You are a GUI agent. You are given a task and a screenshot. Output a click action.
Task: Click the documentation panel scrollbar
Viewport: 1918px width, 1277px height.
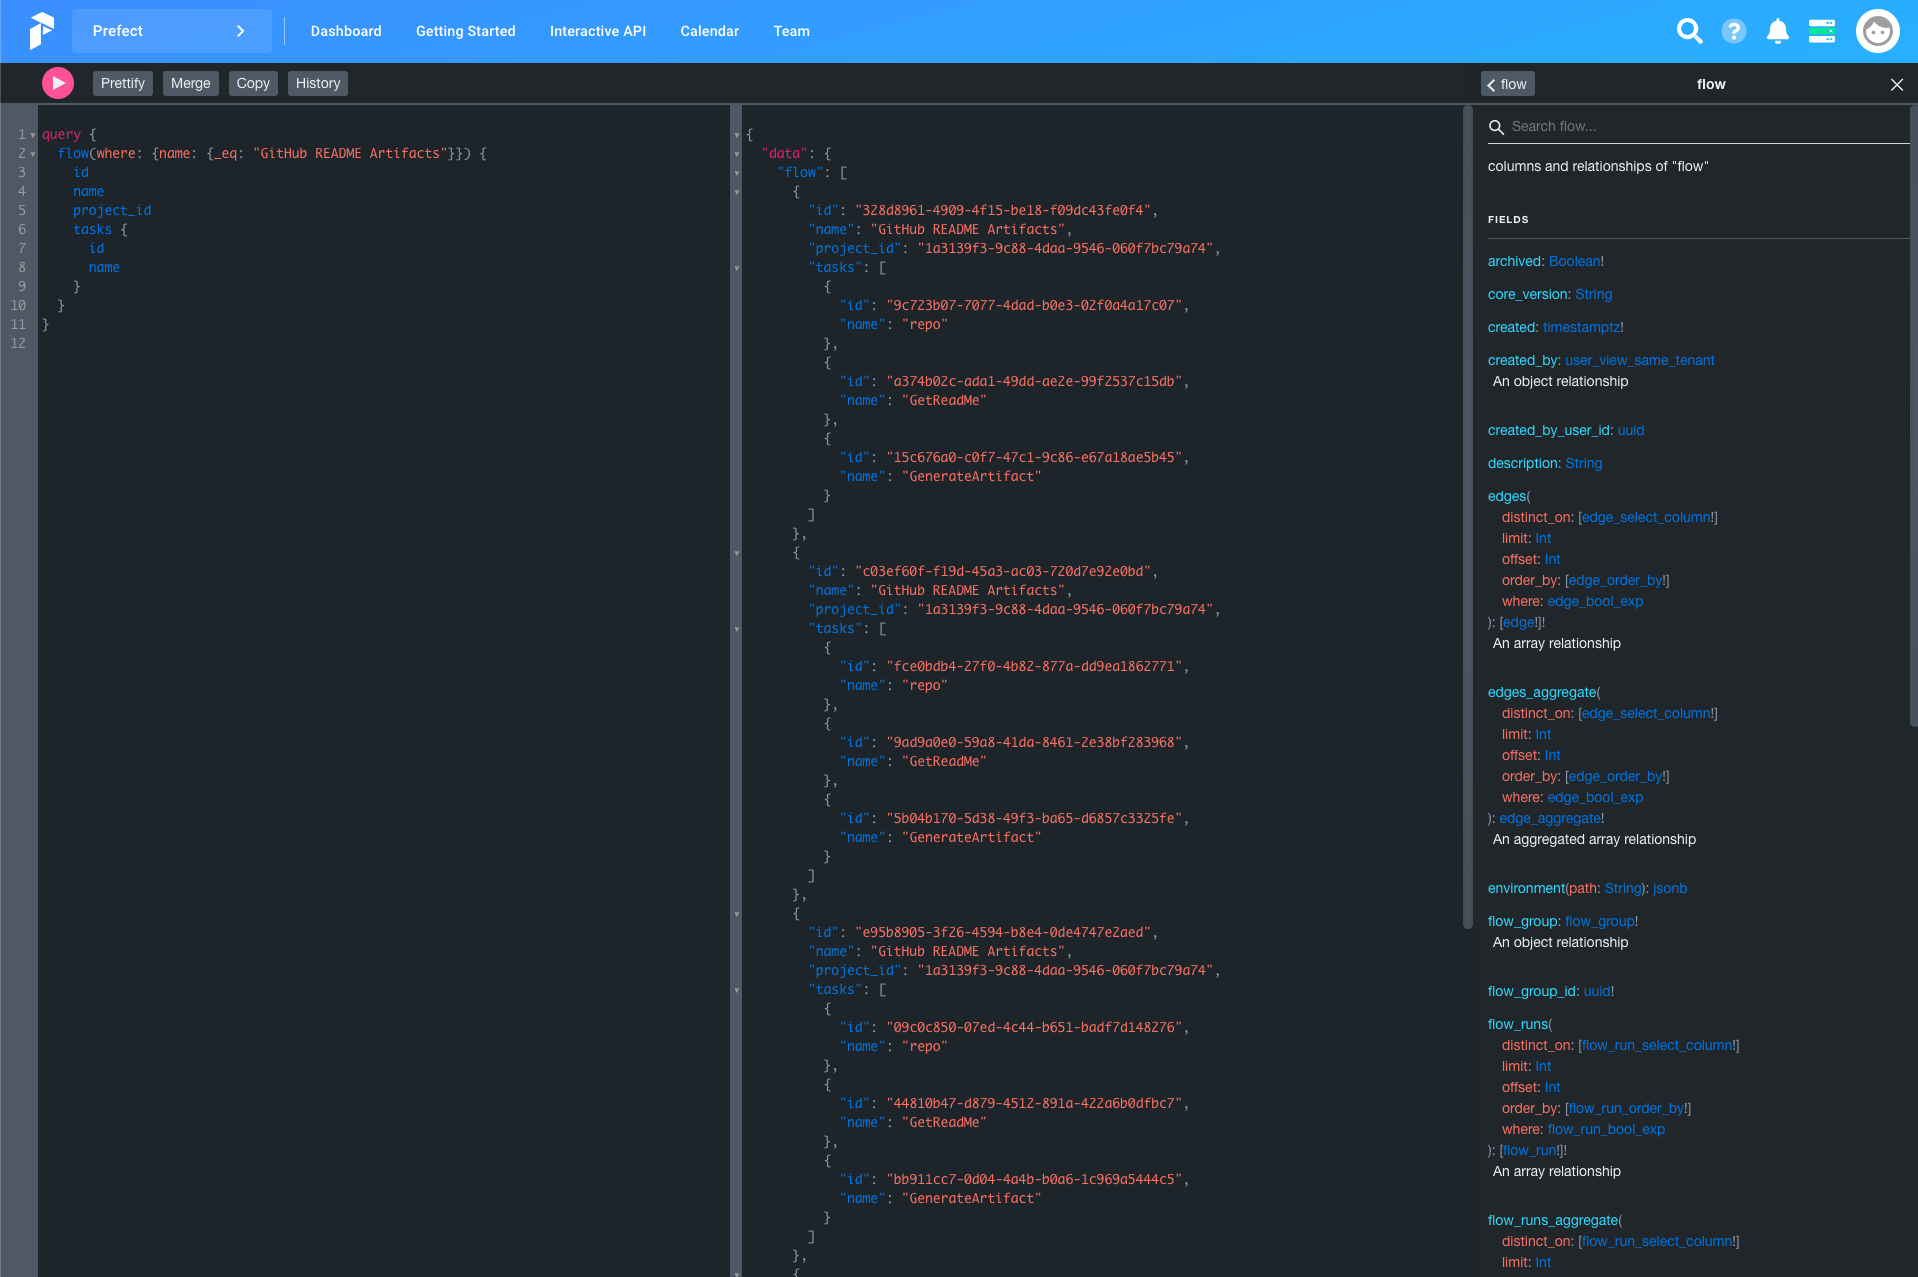pos(1913,415)
